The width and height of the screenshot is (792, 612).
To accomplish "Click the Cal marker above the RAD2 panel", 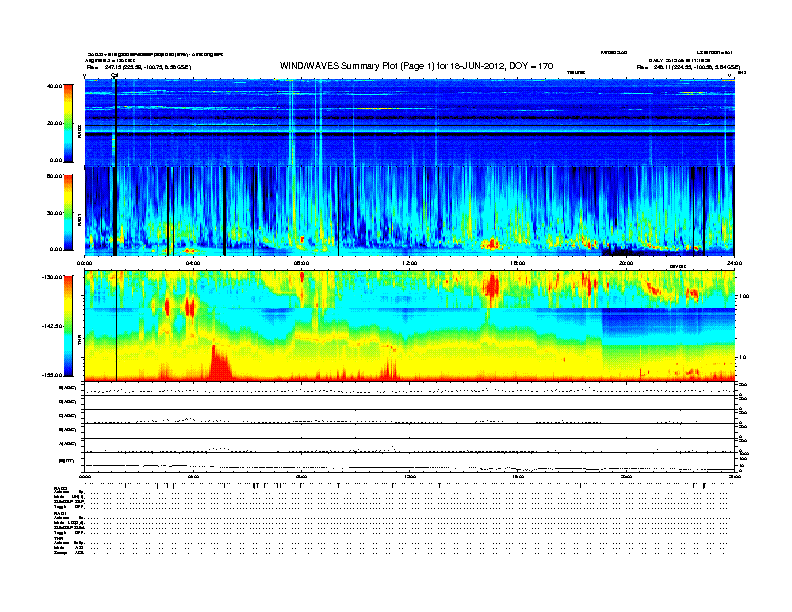I will [x=115, y=76].
